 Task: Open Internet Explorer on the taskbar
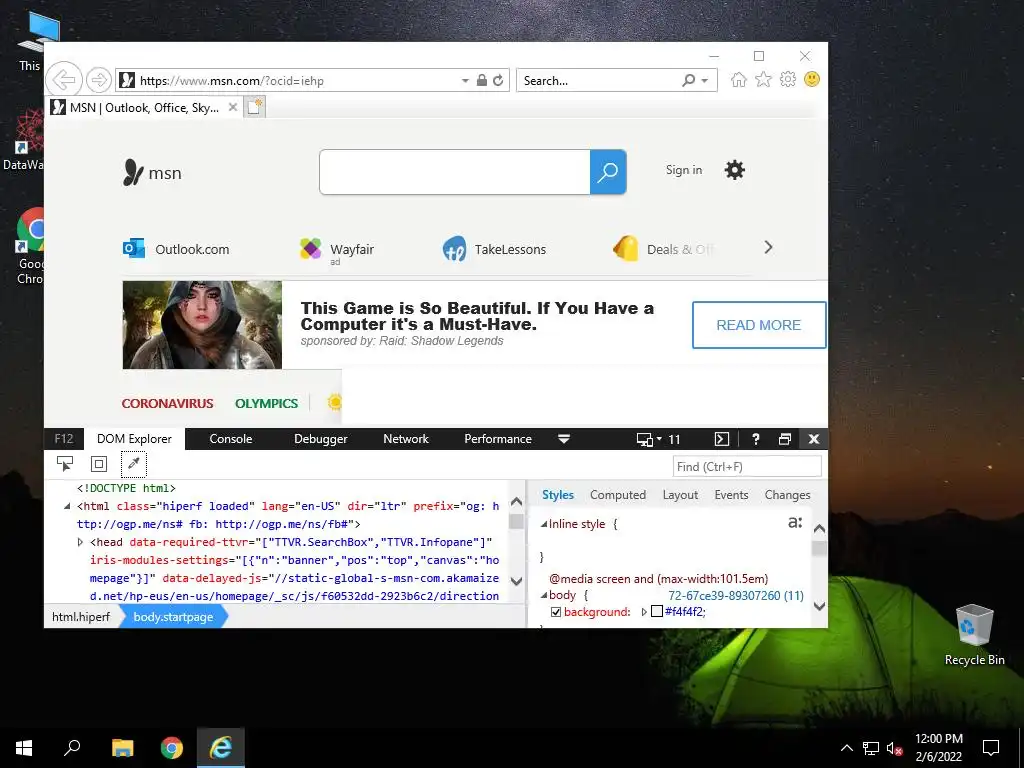(221, 748)
